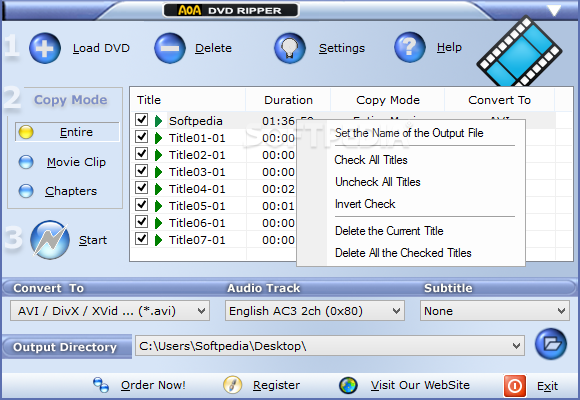Screen dimensions: 580x400
Task: Click the Order Now! link
Action: point(153,385)
